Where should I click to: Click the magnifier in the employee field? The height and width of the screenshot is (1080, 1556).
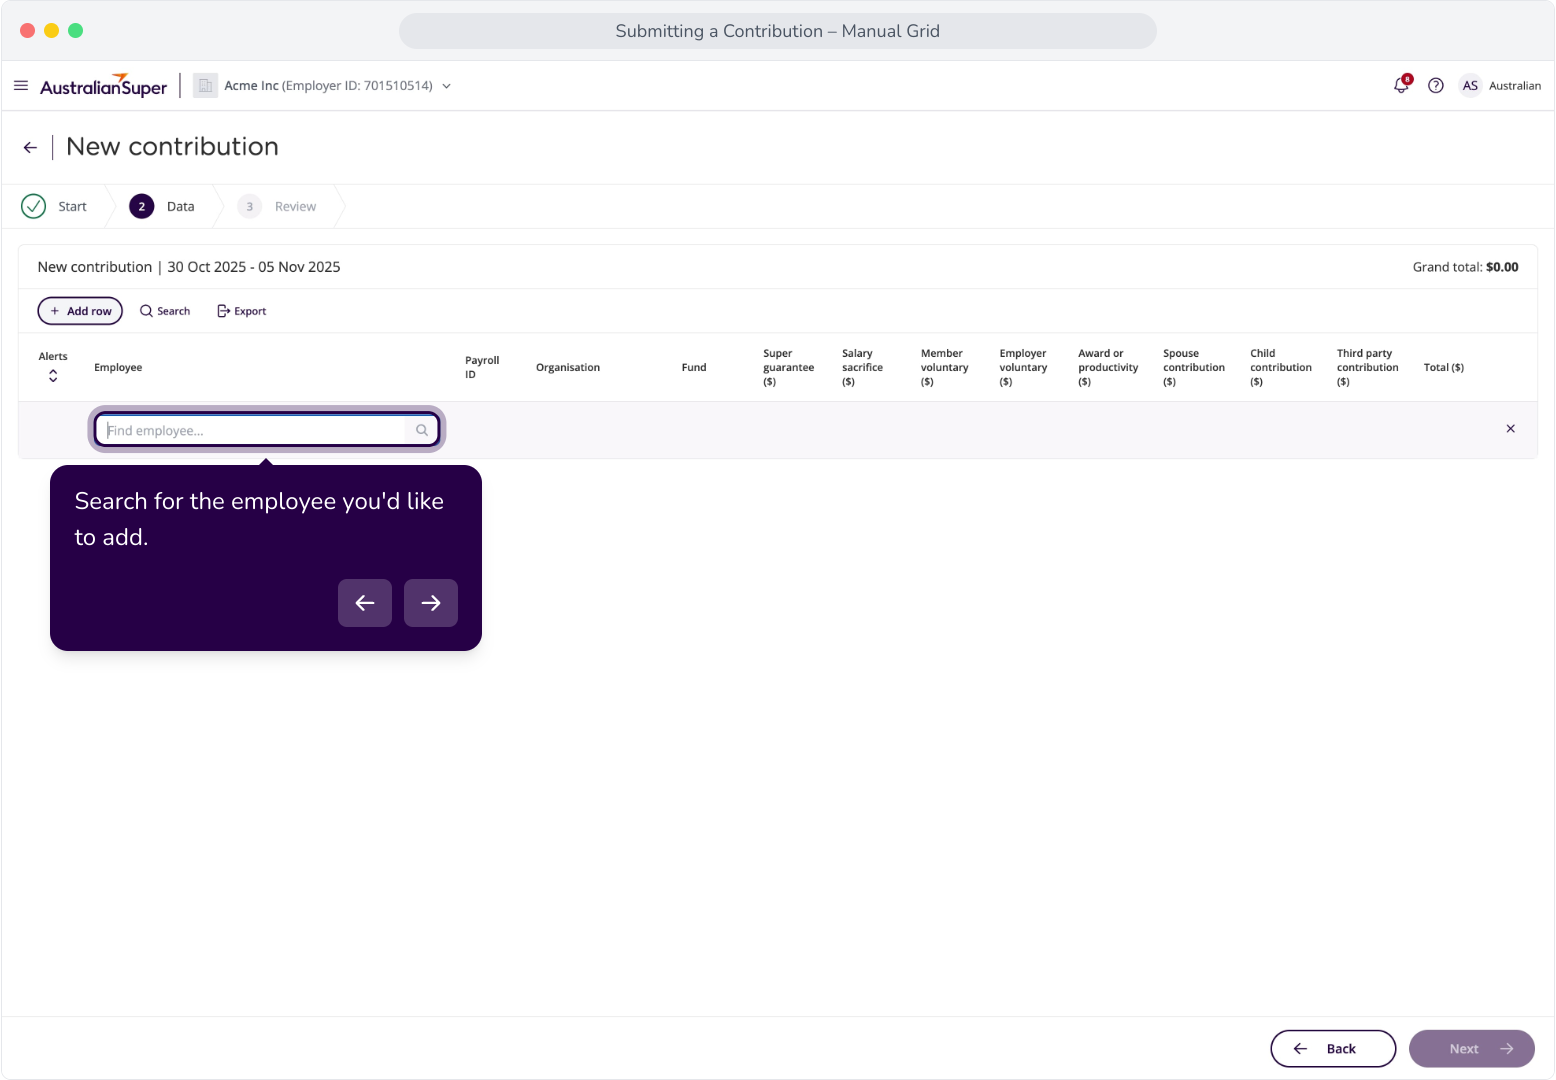click(422, 430)
